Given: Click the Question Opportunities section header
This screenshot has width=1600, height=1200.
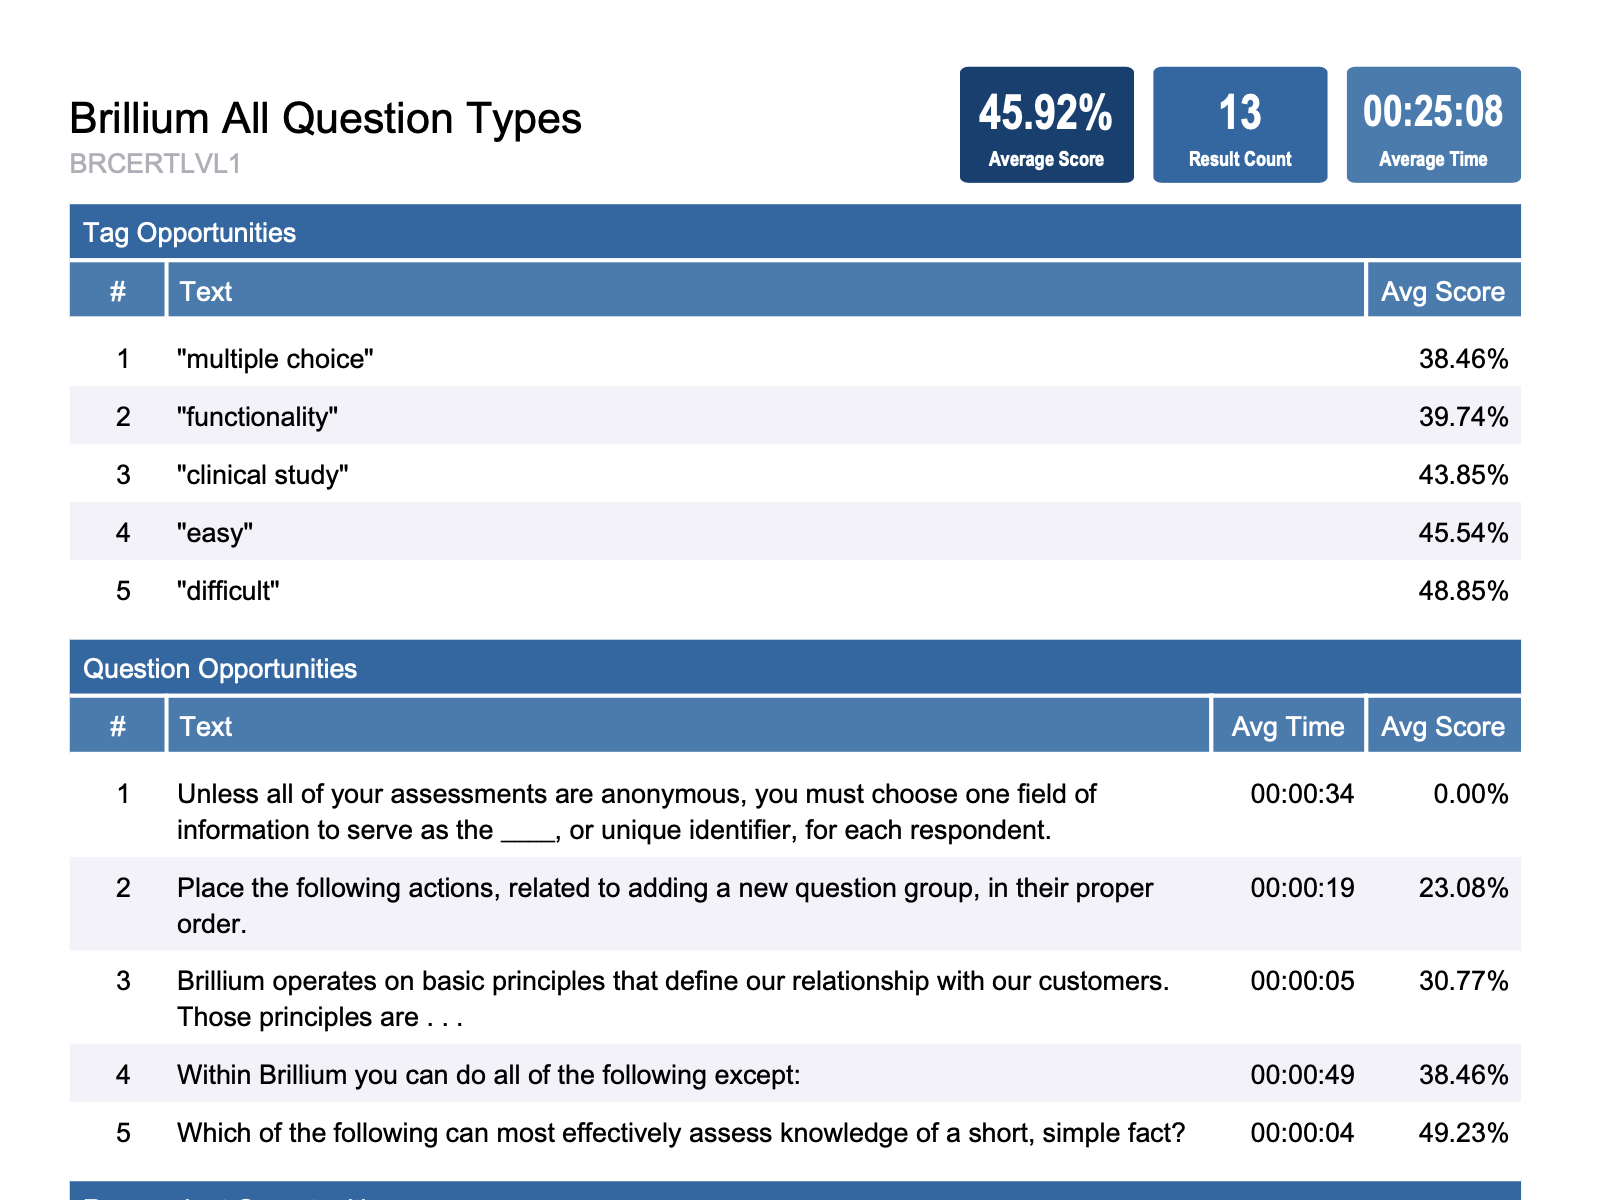Looking at the screenshot, I should click(x=221, y=668).
